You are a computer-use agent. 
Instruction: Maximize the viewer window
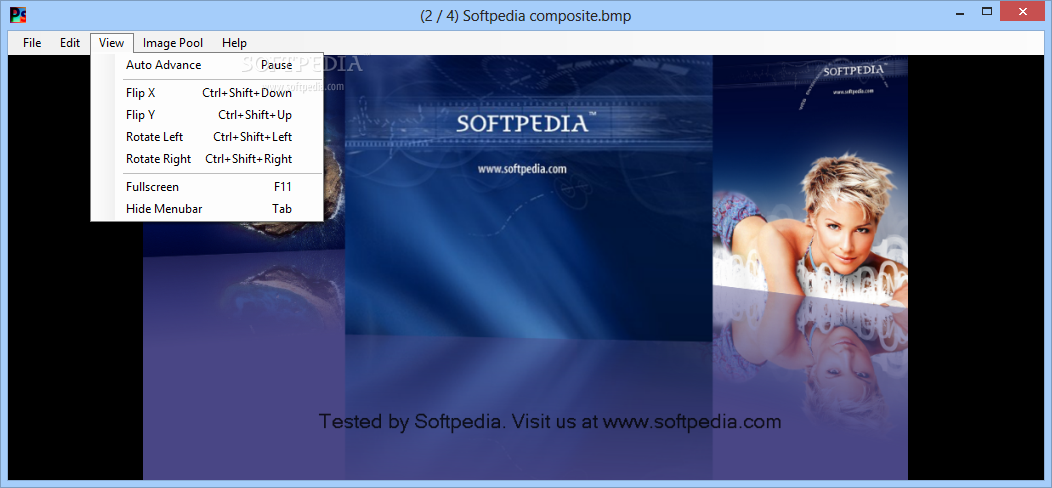(986, 11)
